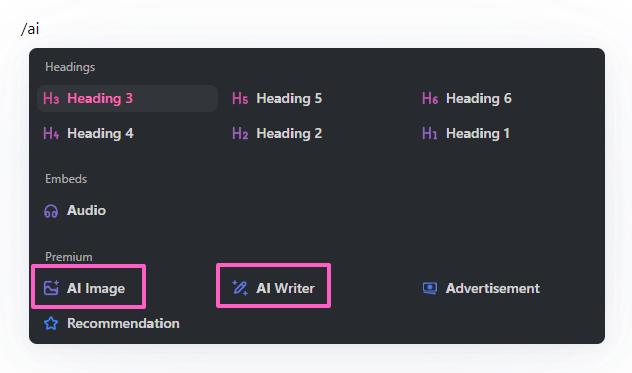Click the H1 icon beside Heading 1
632x373 pixels.
pos(430,133)
